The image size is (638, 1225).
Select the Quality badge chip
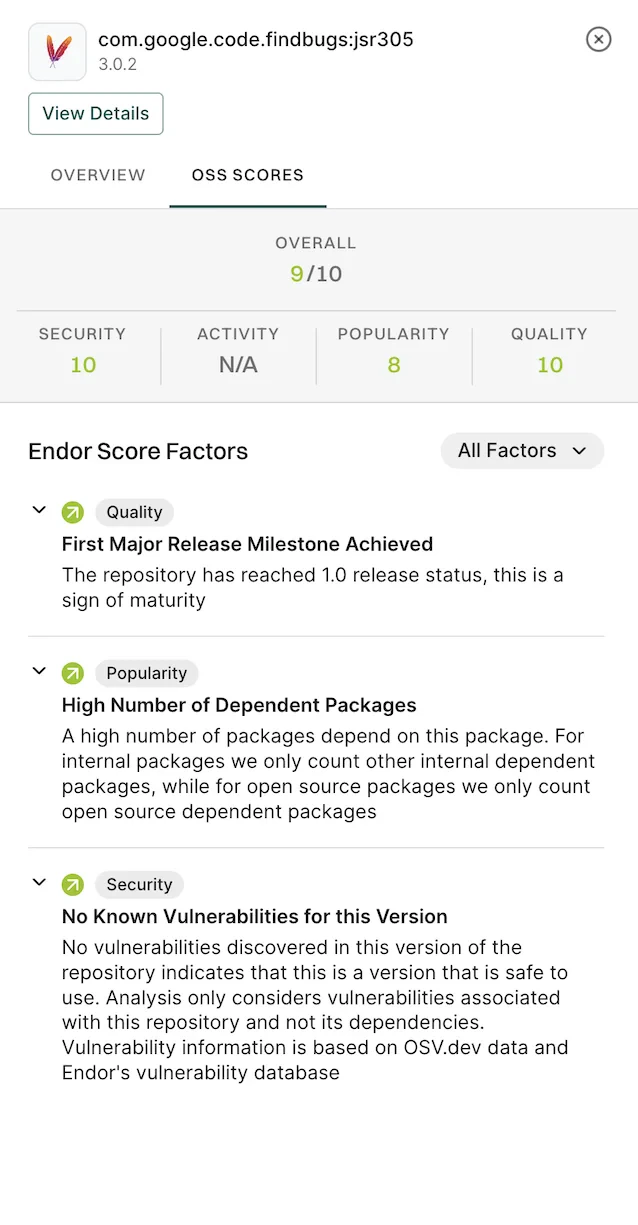(x=134, y=512)
